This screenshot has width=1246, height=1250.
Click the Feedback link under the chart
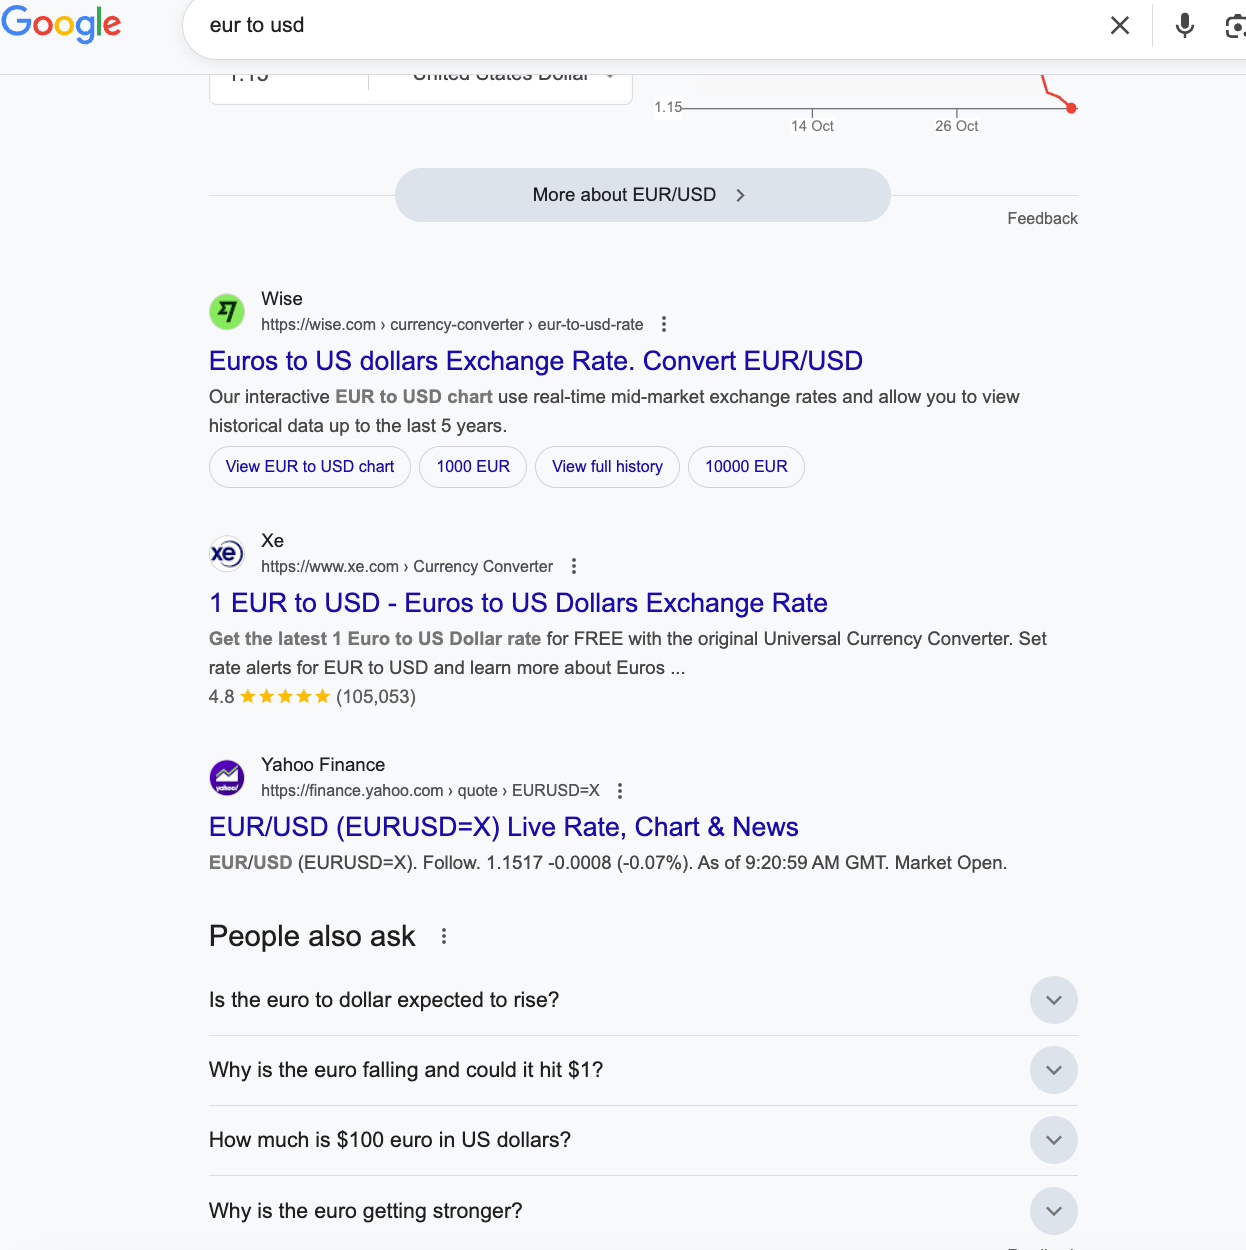click(1042, 218)
